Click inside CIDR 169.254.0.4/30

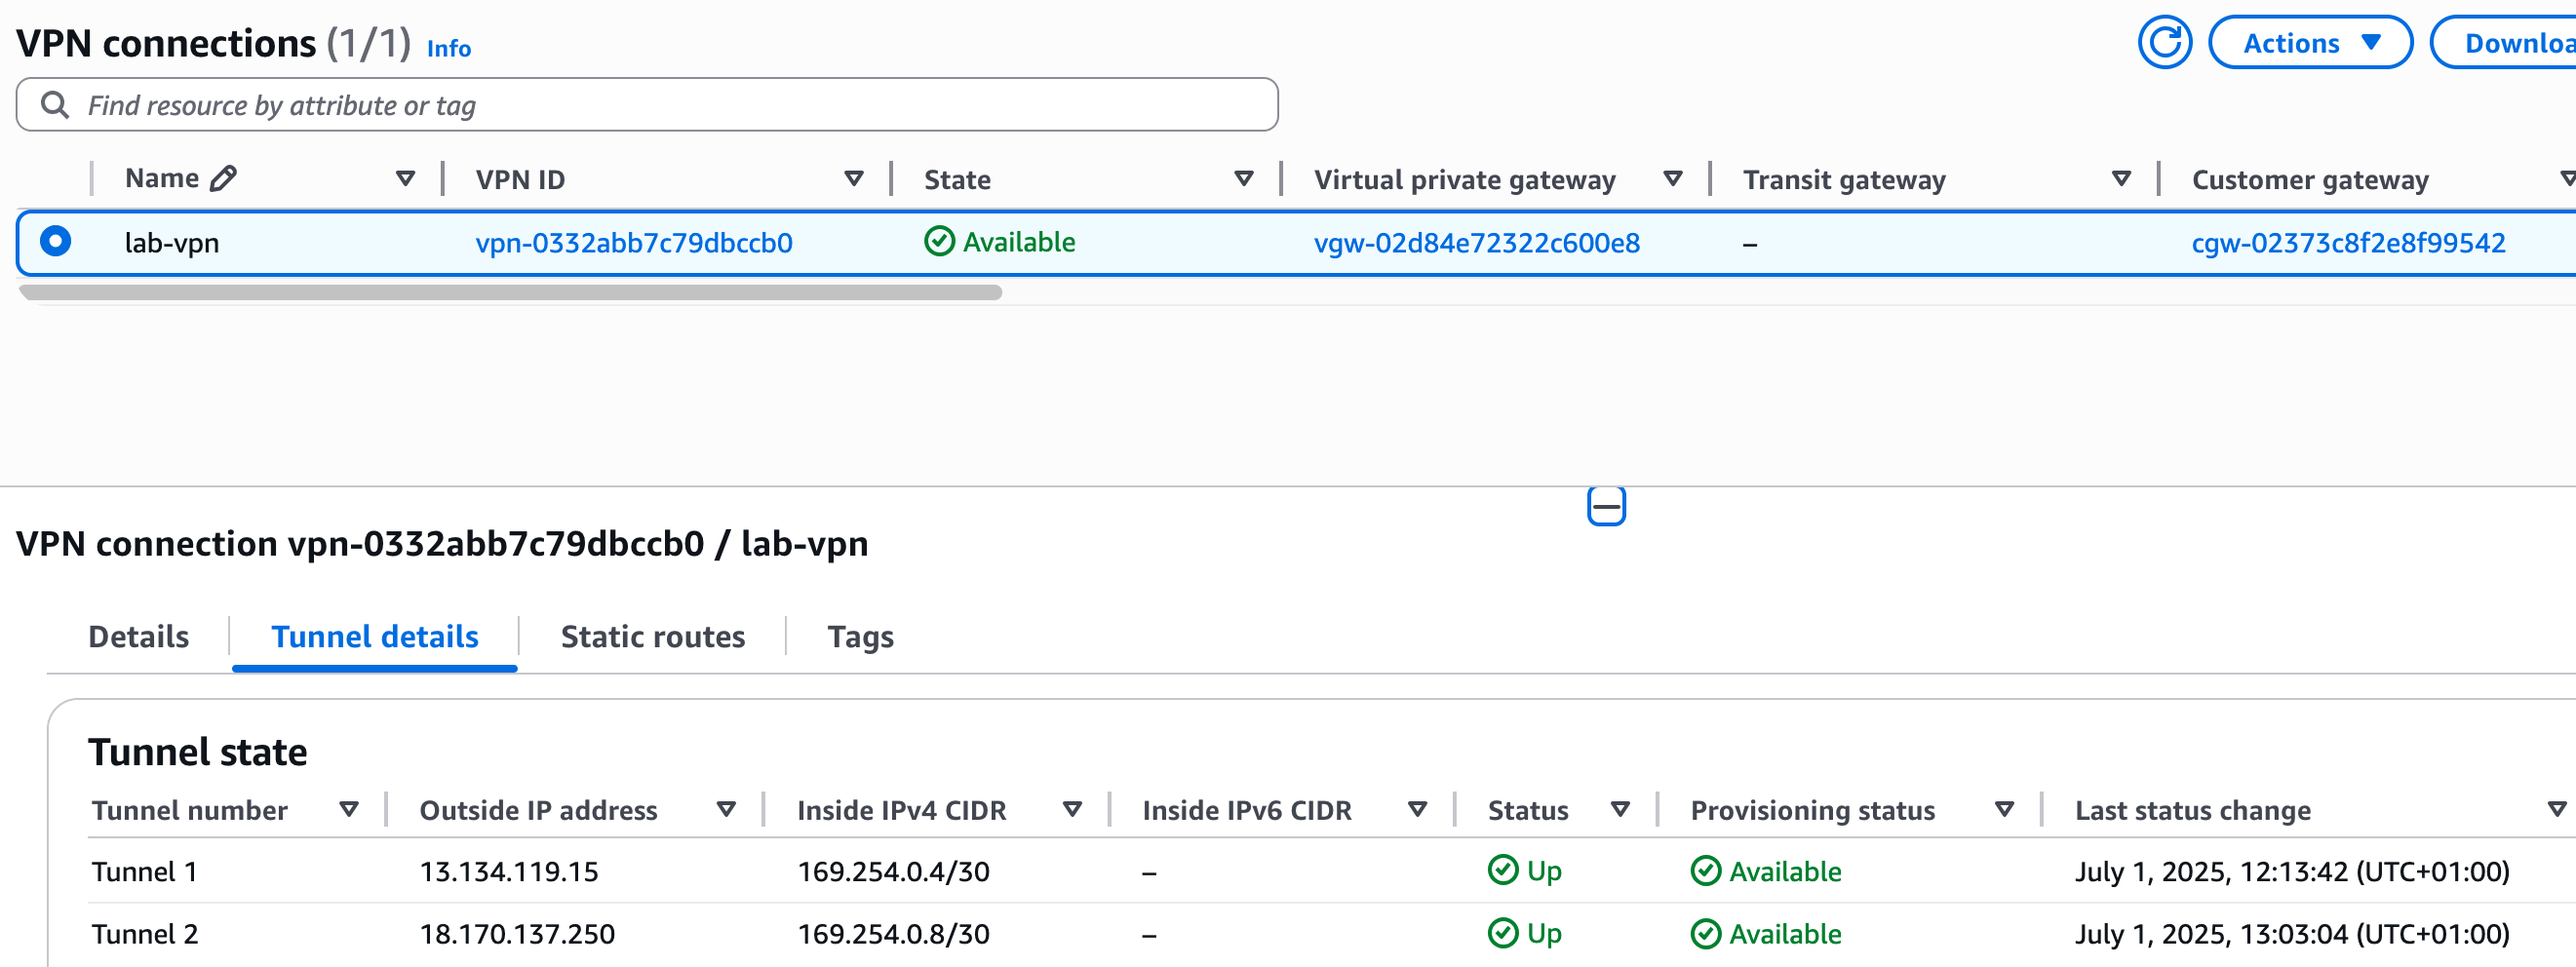click(x=893, y=872)
